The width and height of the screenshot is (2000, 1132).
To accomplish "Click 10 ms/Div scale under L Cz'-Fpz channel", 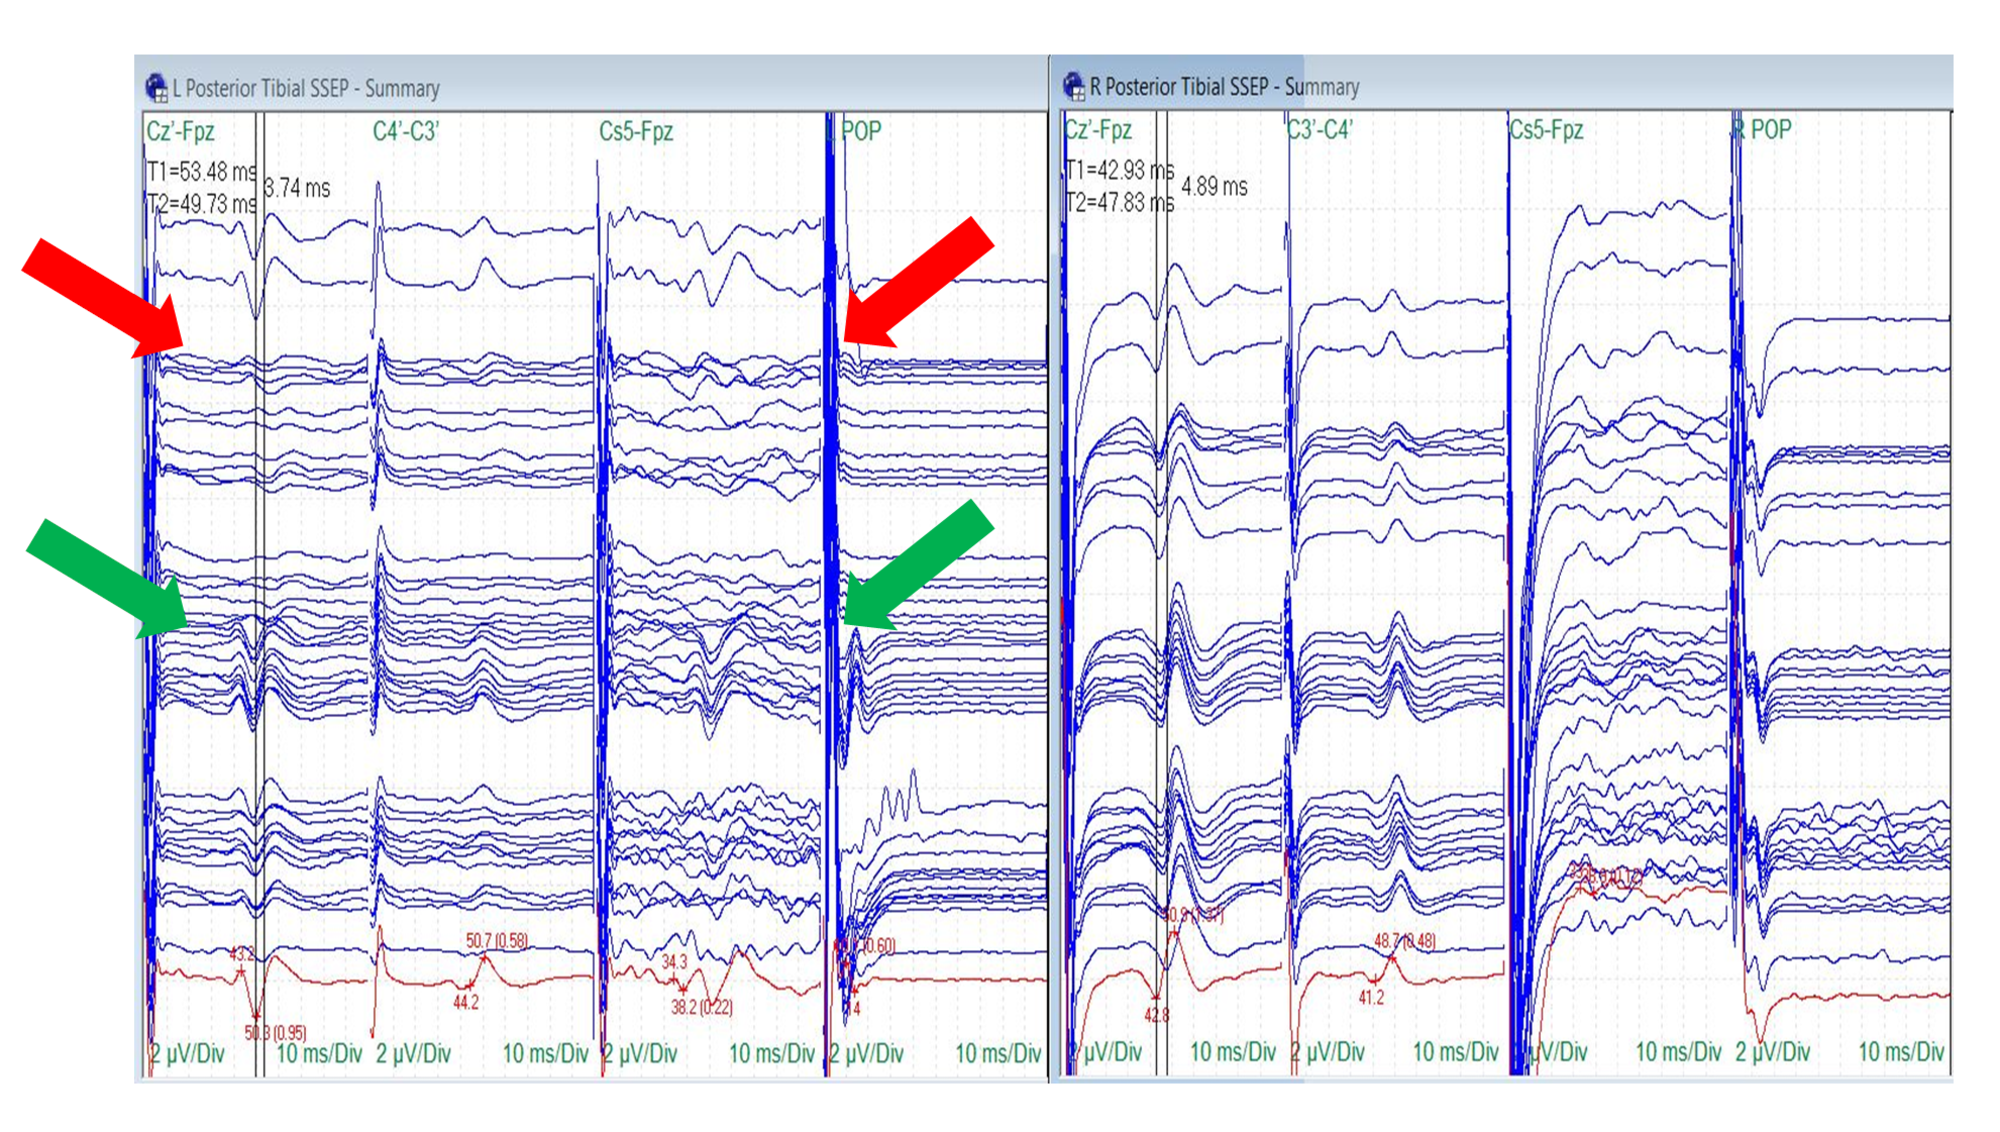I will pyautogui.click(x=319, y=1054).
